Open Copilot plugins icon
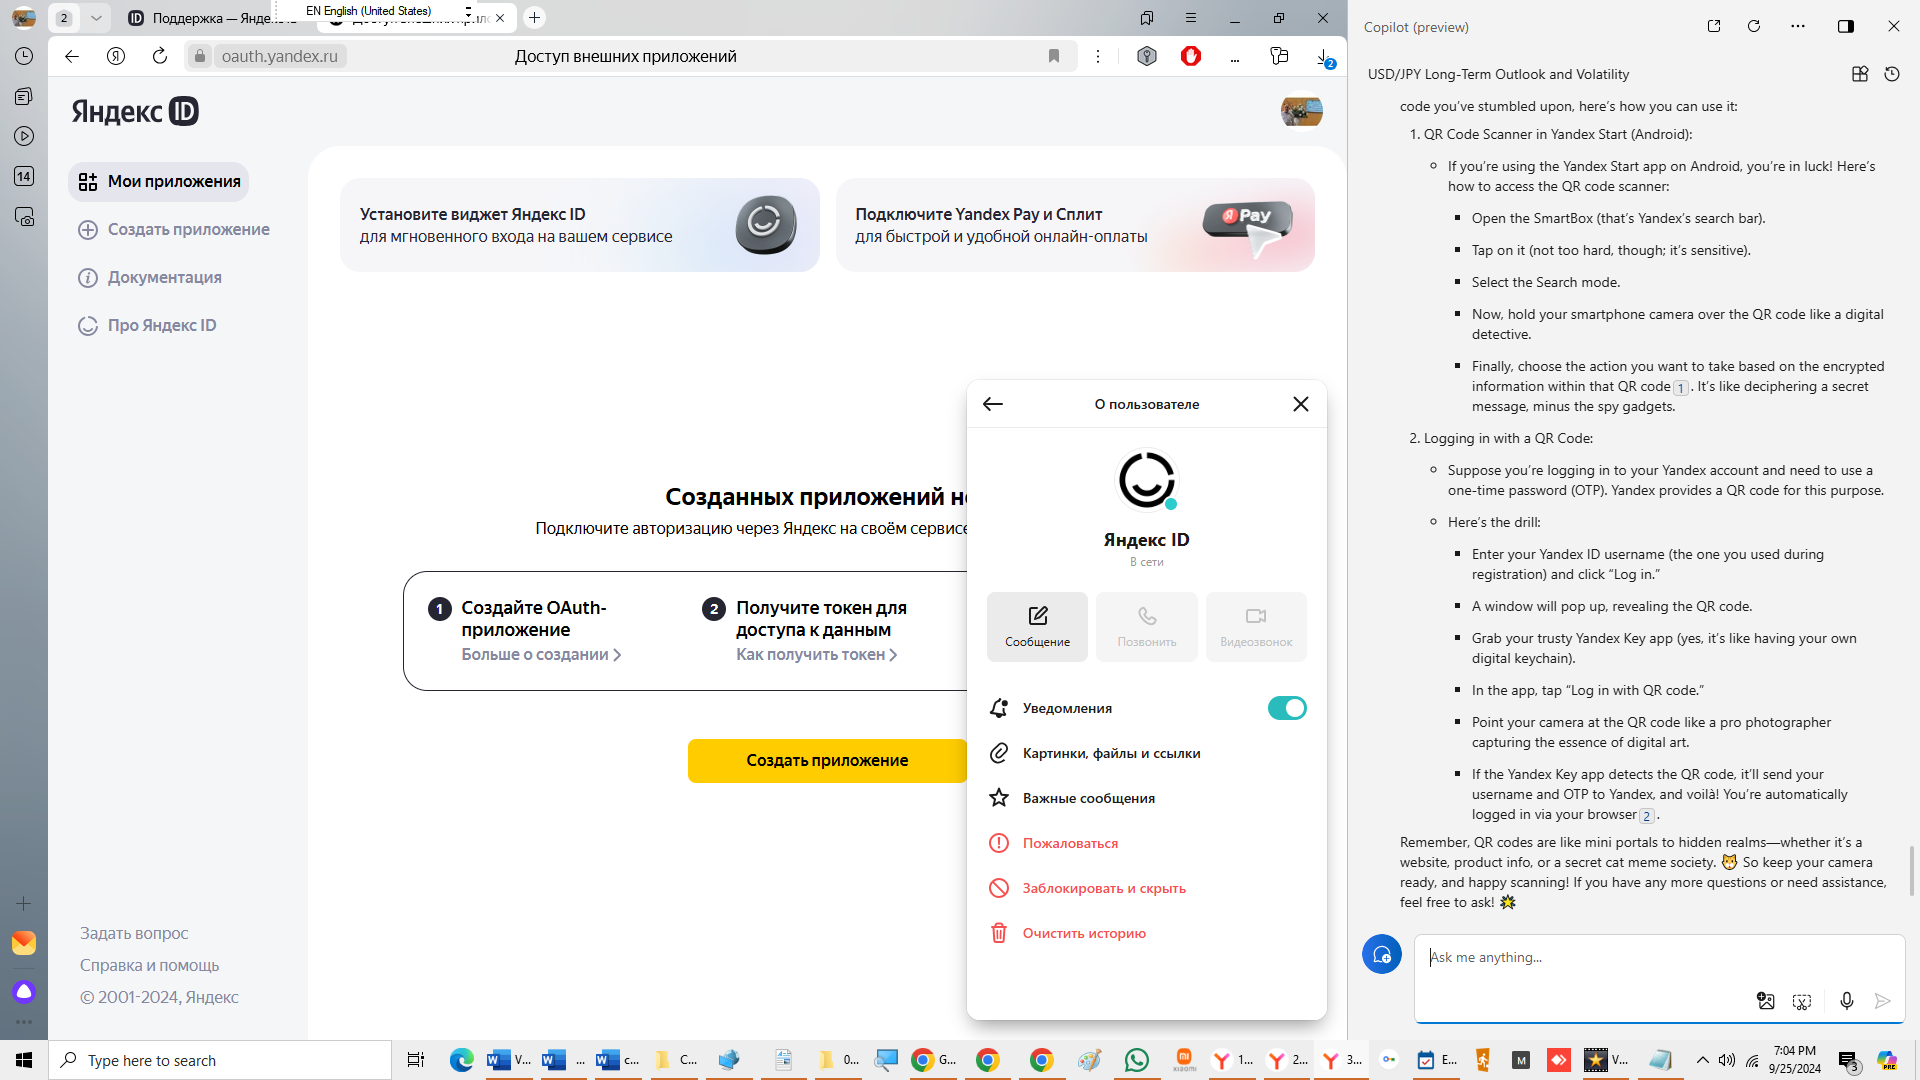The height and width of the screenshot is (1080, 1920). point(1860,74)
